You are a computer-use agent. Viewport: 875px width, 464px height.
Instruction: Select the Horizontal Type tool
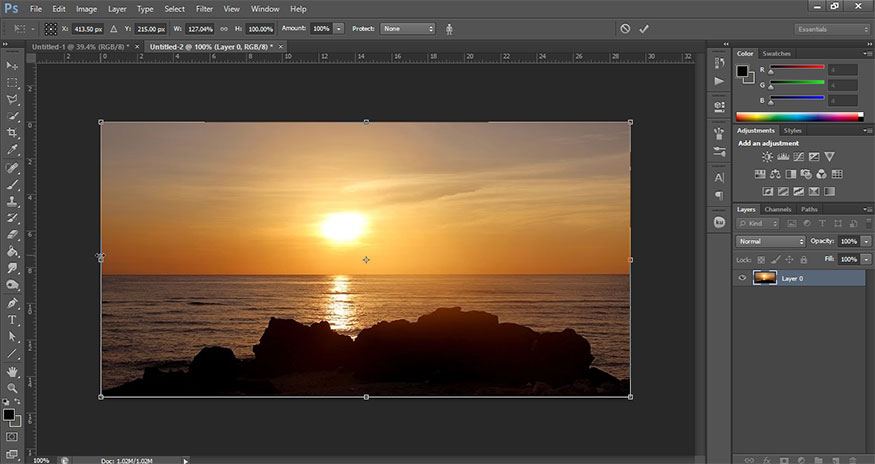pos(13,320)
